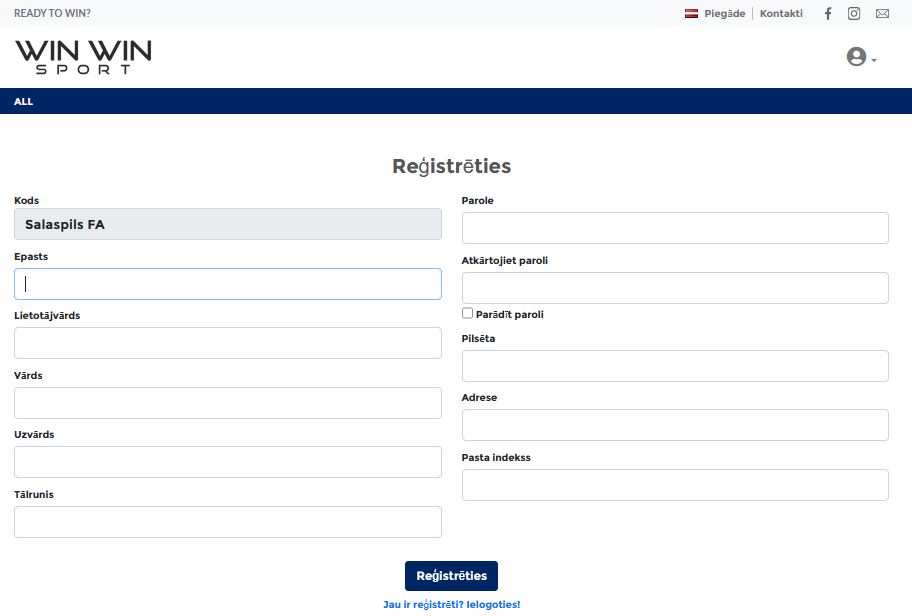Click into the Lietotājvārds field
The width and height of the screenshot is (912, 616).
(227, 343)
